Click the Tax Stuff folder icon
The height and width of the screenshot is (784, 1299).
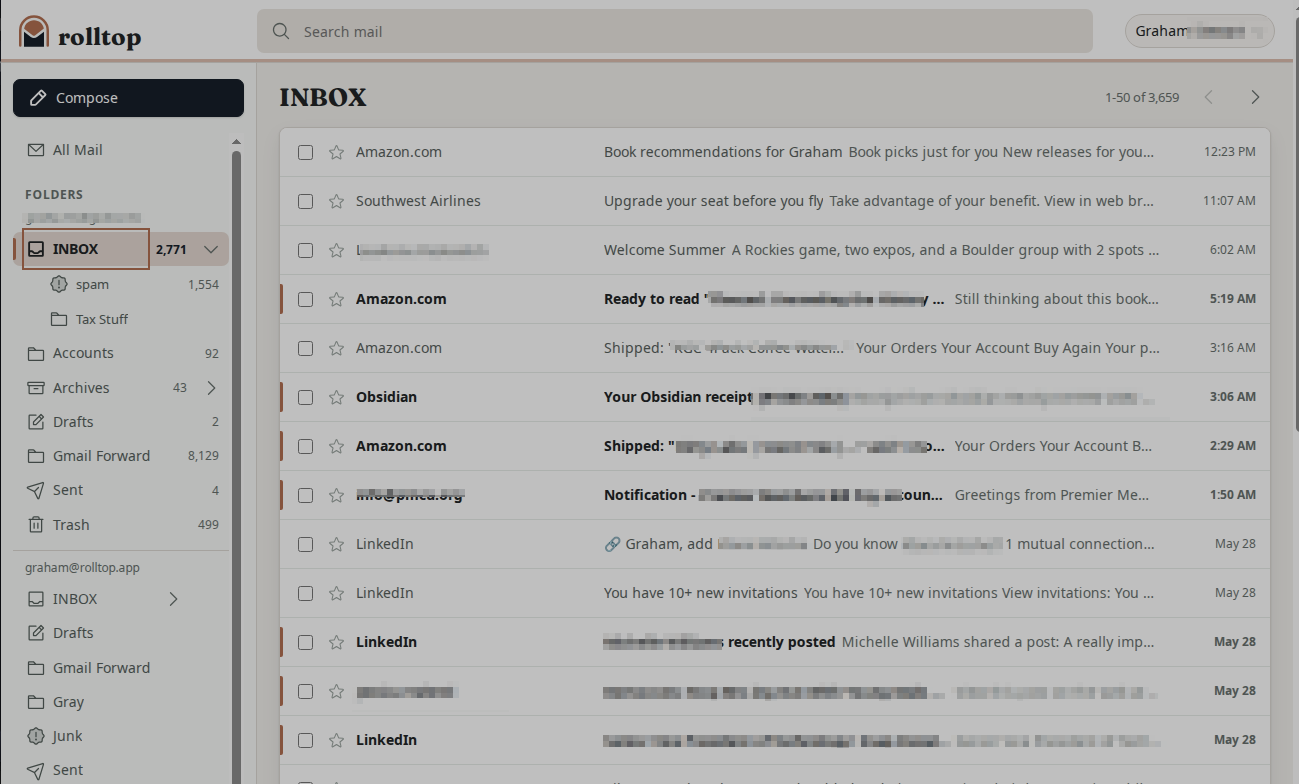tap(59, 320)
